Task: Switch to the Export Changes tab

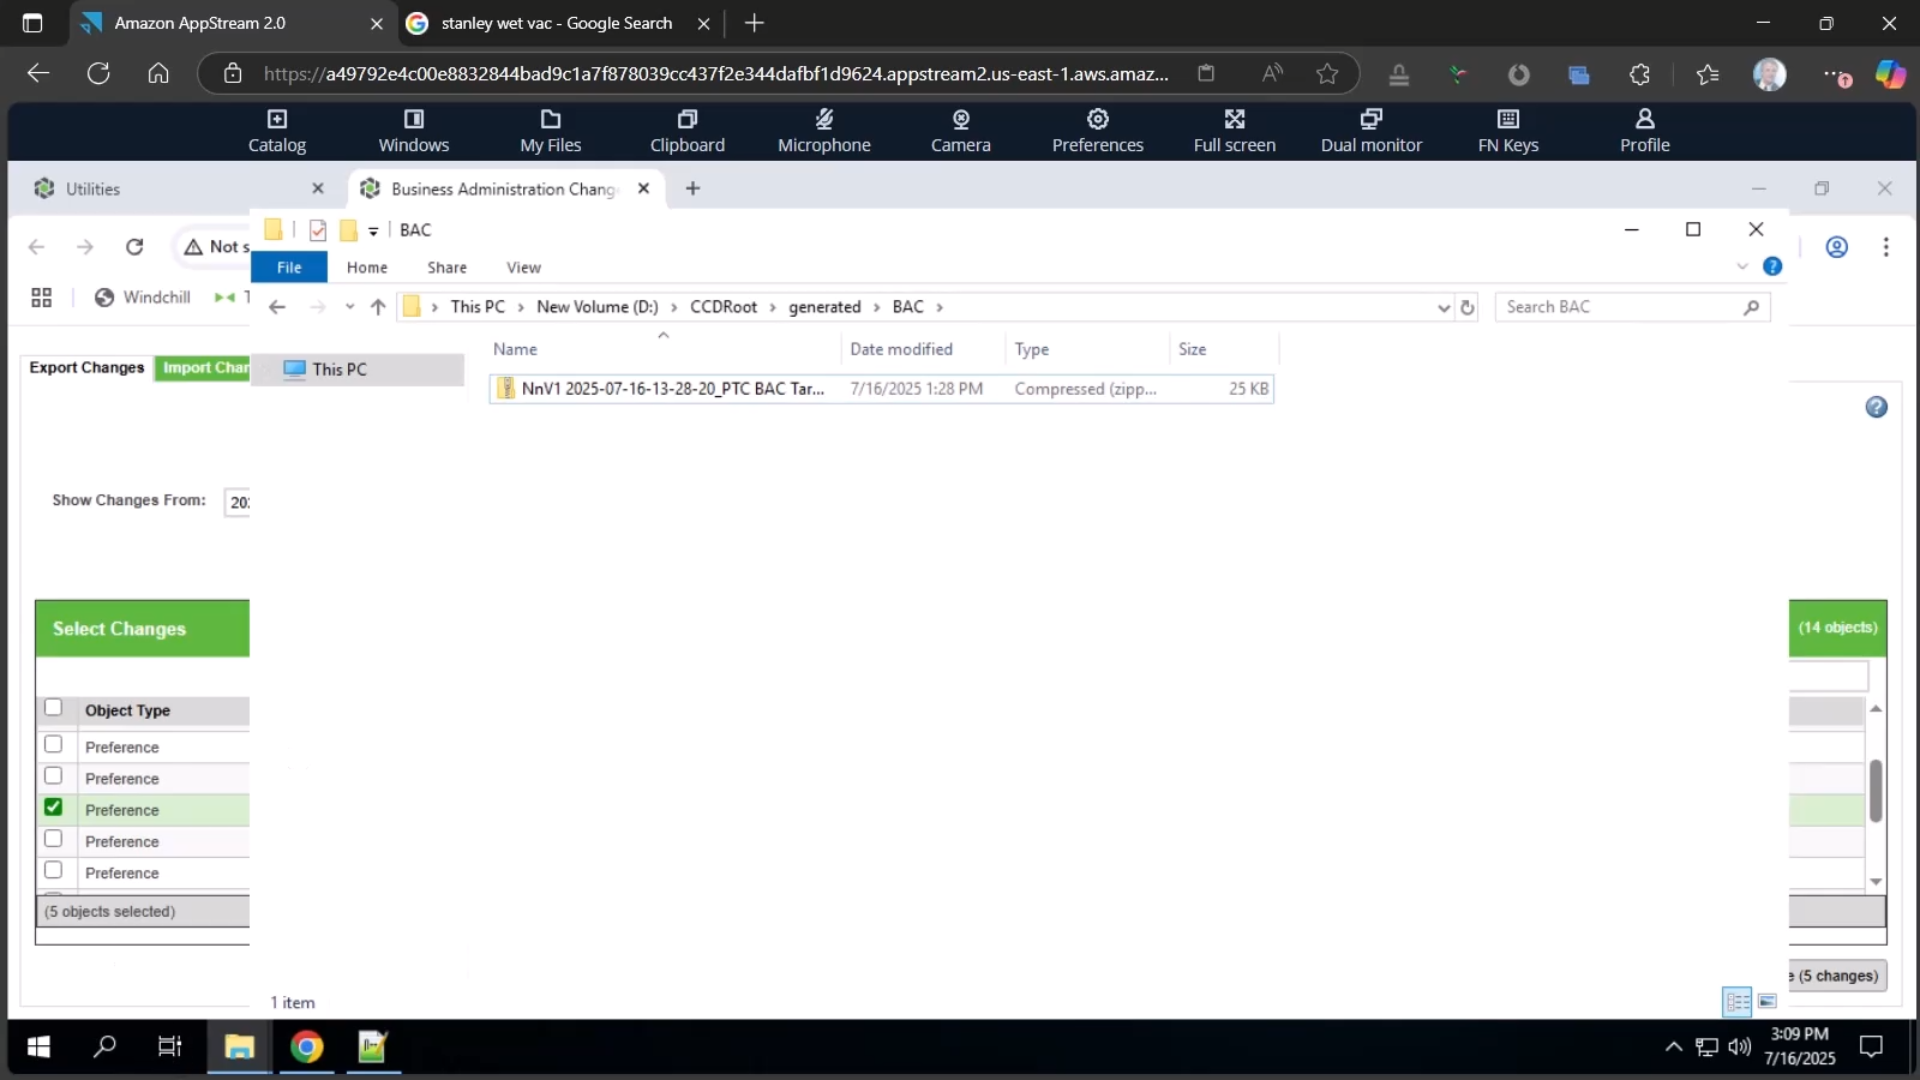Action: (x=87, y=367)
